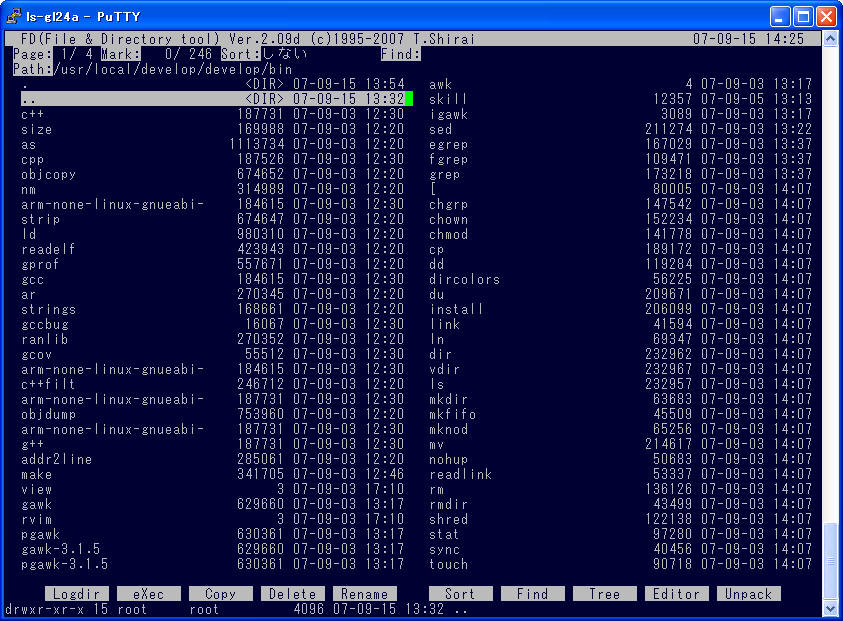
Task: Click the readlink file entry
Action: click(x=460, y=474)
